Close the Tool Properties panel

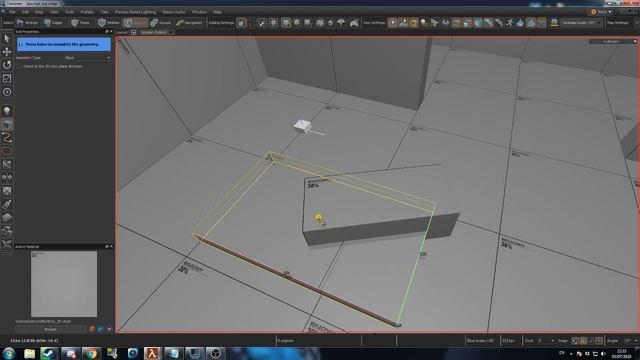click(x=111, y=31)
